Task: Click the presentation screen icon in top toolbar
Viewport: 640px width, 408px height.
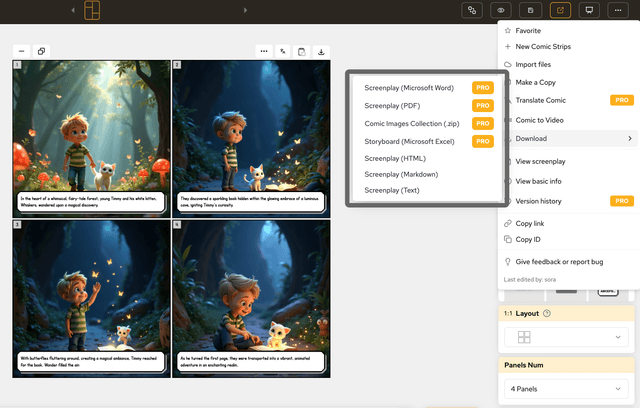Action: pos(589,10)
